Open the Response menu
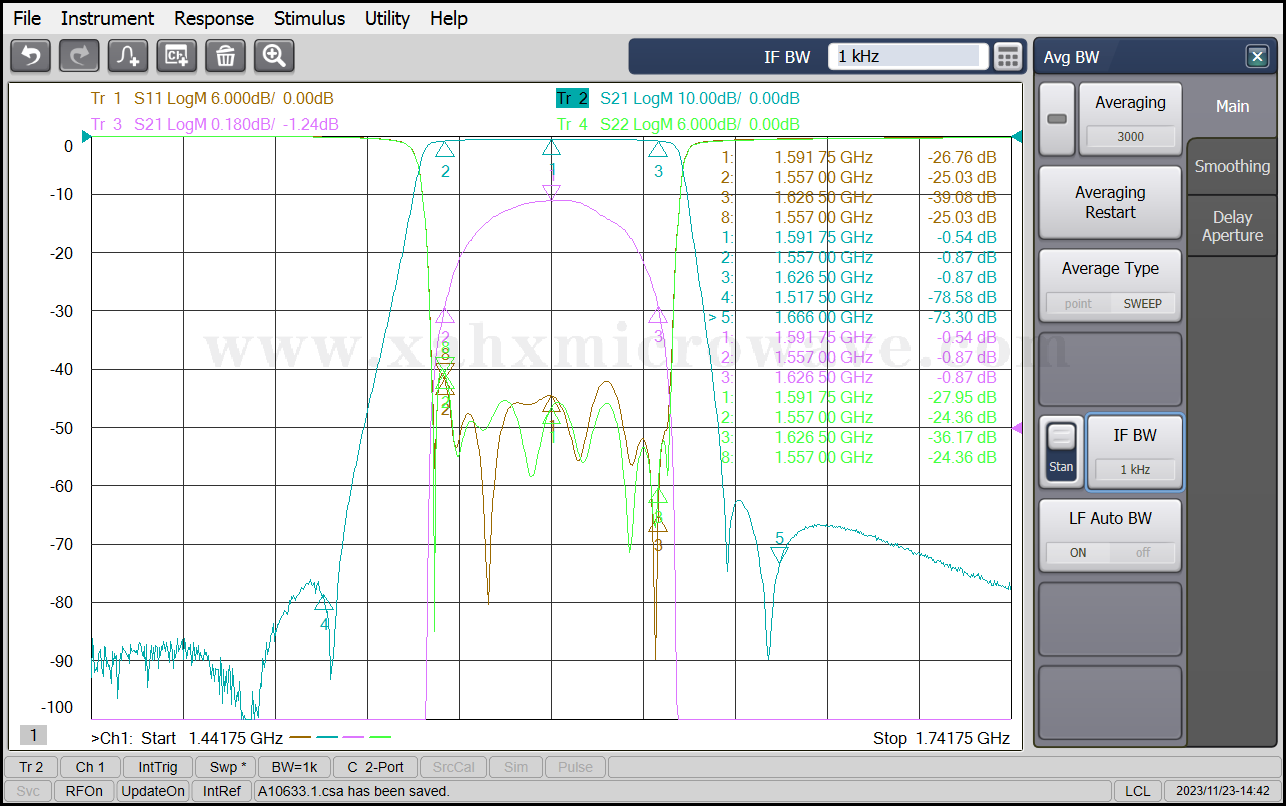Image resolution: width=1286 pixels, height=806 pixels. 213,18
